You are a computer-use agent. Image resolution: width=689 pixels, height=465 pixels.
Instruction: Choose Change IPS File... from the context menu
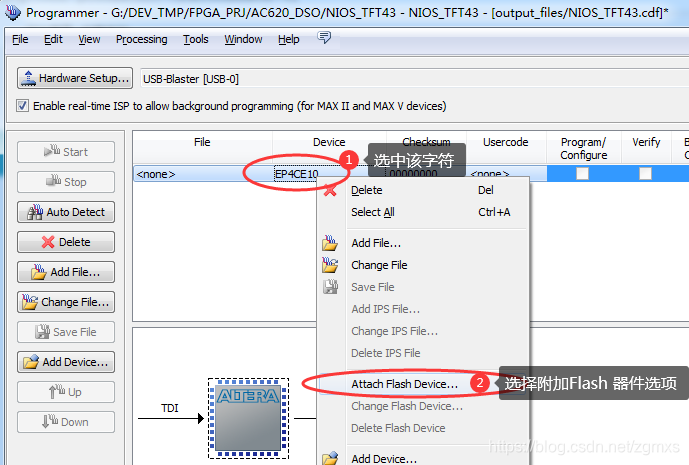pyautogui.click(x=423, y=331)
